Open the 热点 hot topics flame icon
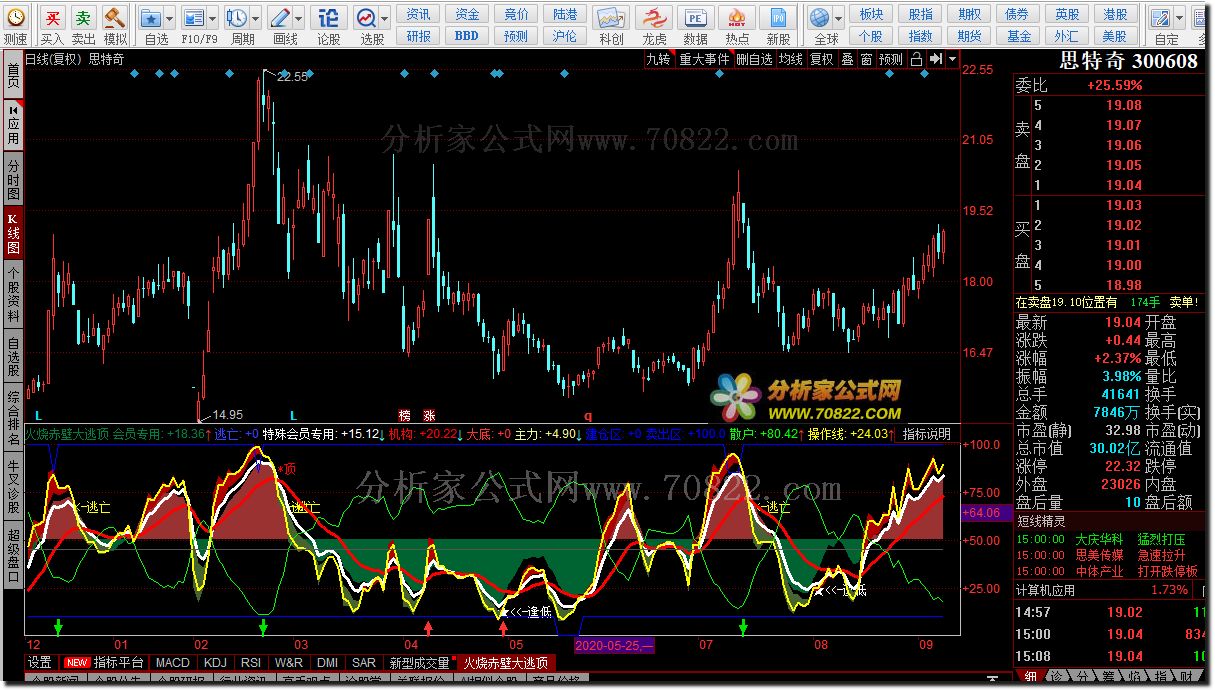Image resolution: width=1215 pixels, height=690 pixels. (x=737, y=18)
